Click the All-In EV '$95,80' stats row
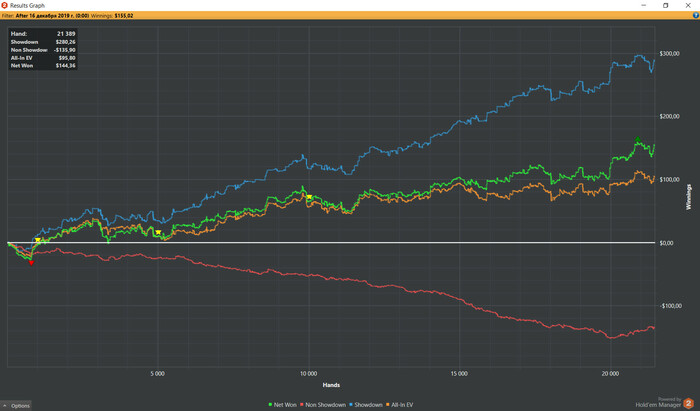Image resolution: width=700 pixels, height=411 pixels. [43, 58]
